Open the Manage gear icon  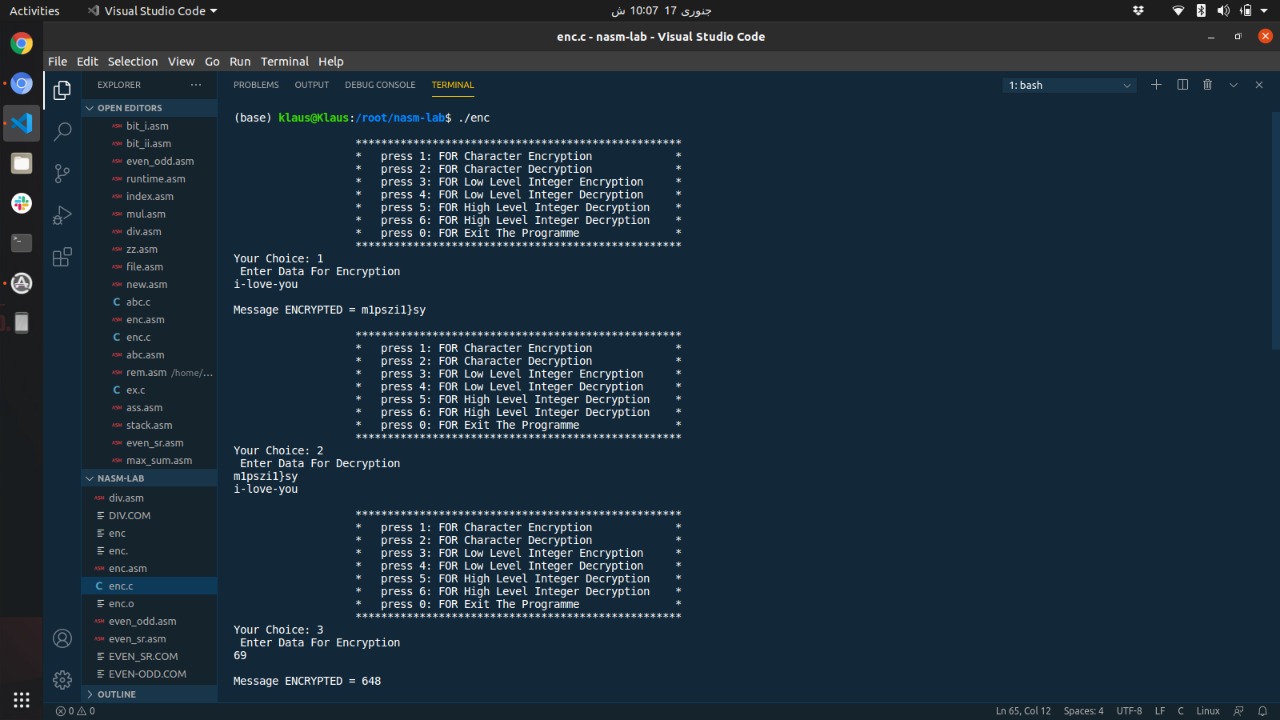(x=62, y=679)
